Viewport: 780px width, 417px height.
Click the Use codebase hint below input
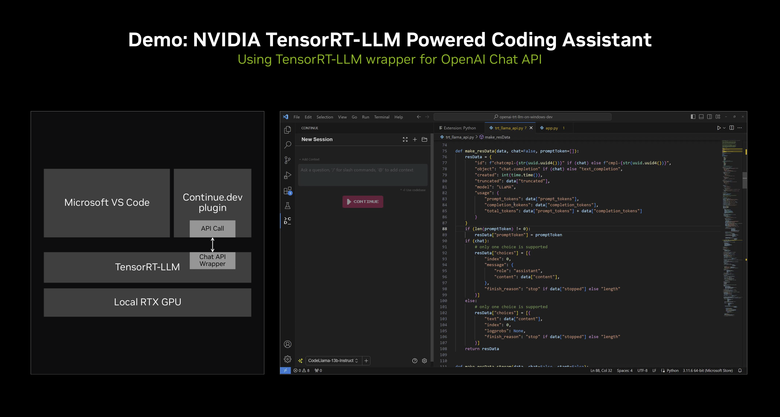pyautogui.click(x=413, y=190)
